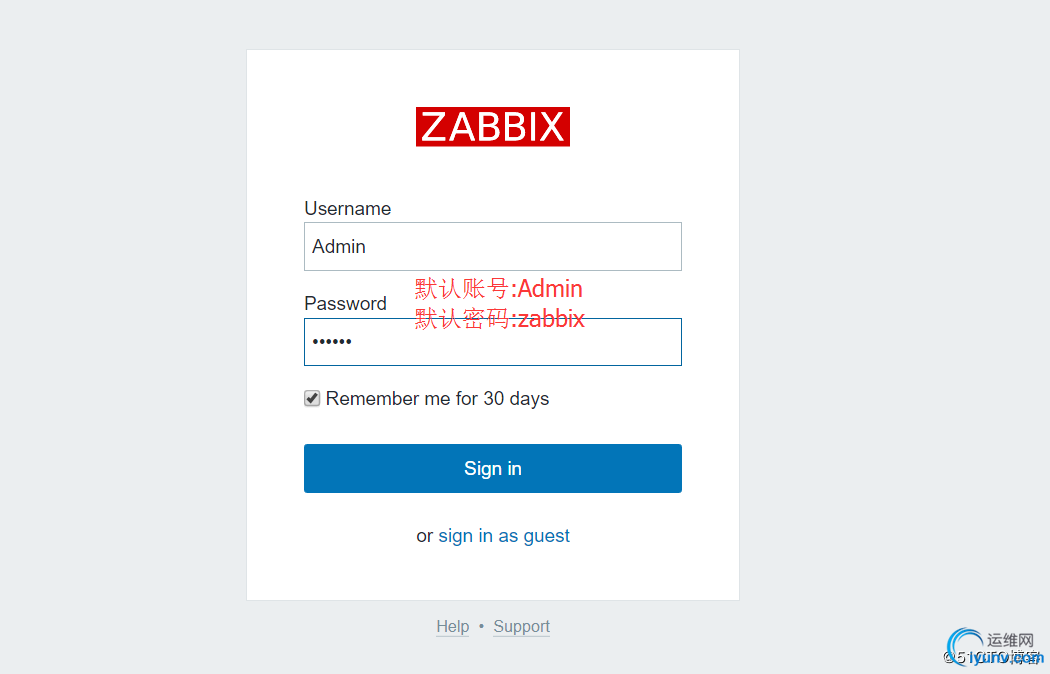This screenshot has width=1050, height=674.
Task: Click the blue Sign in button
Action: pyautogui.click(x=493, y=469)
